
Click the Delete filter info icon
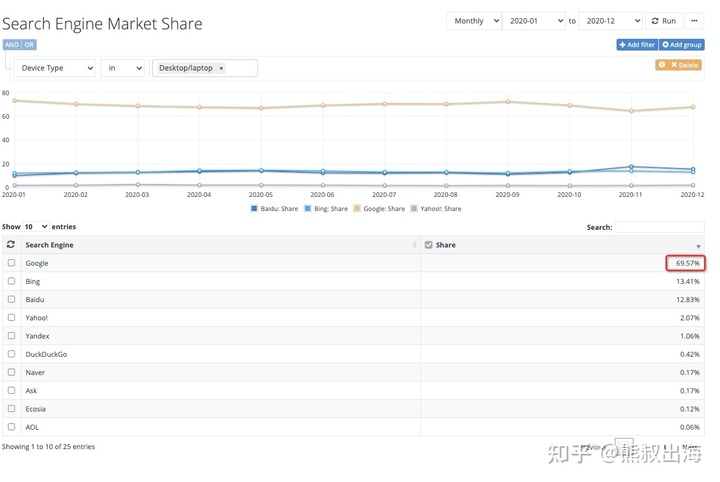[662, 65]
